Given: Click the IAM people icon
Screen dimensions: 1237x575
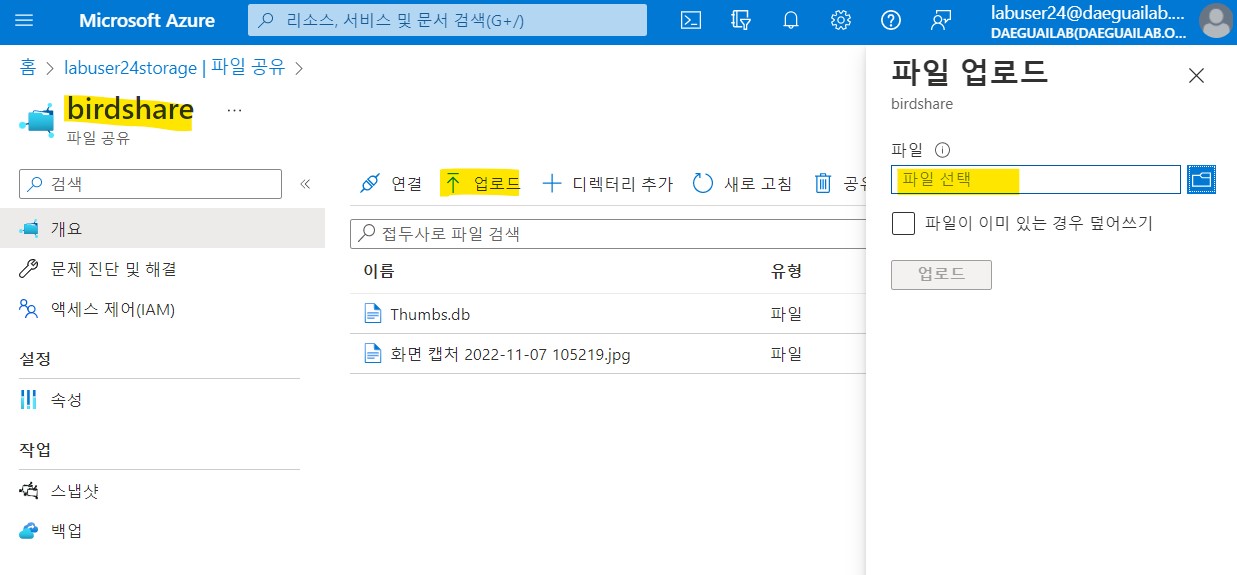Looking at the screenshot, I should pyautogui.click(x=29, y=309).
